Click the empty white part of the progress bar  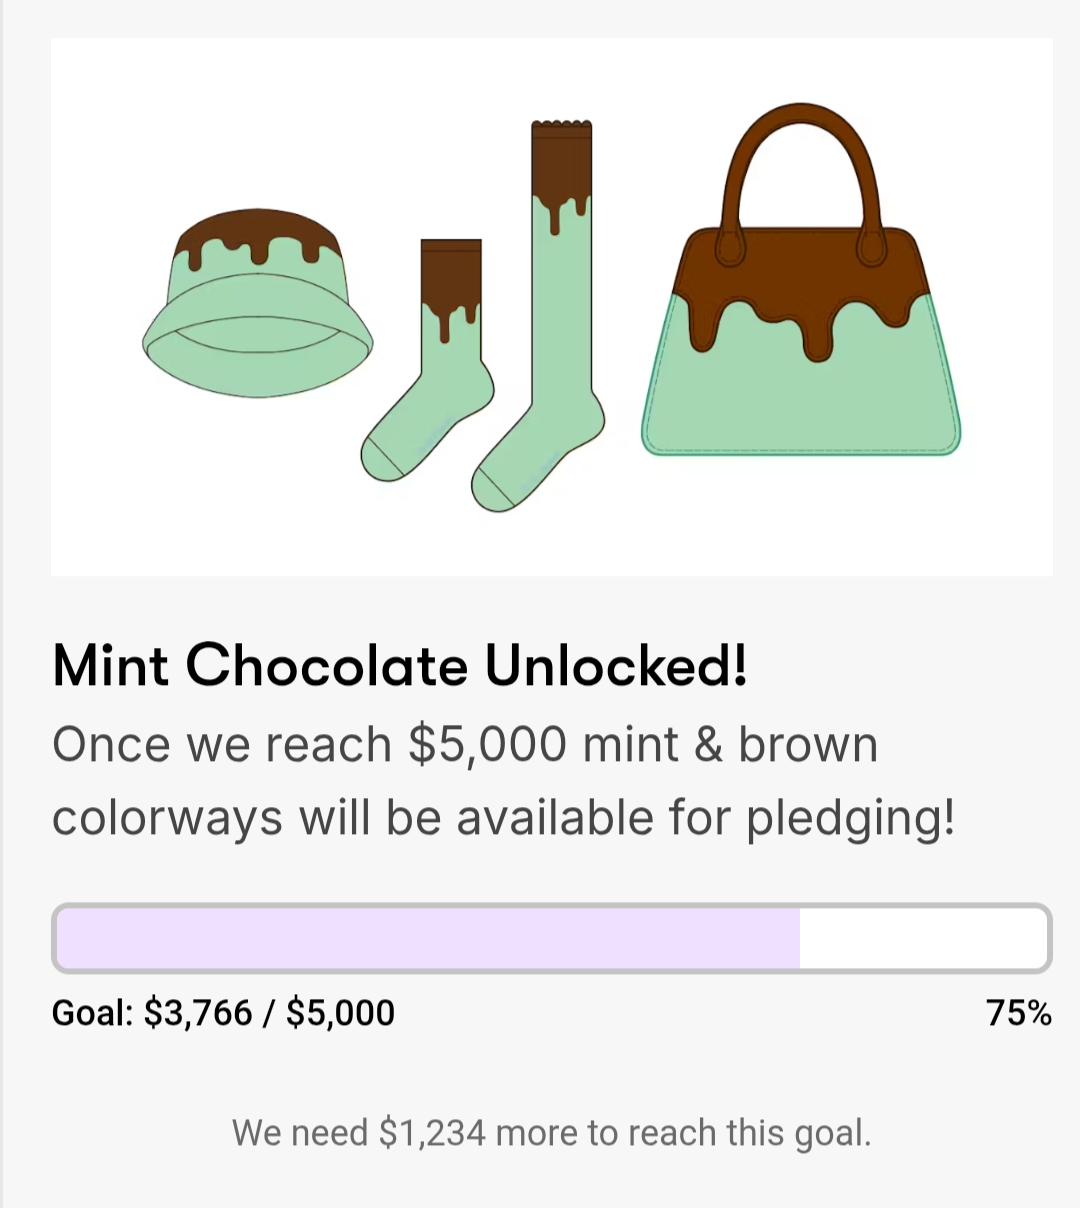pyautogui.click(x=922, y=939)
